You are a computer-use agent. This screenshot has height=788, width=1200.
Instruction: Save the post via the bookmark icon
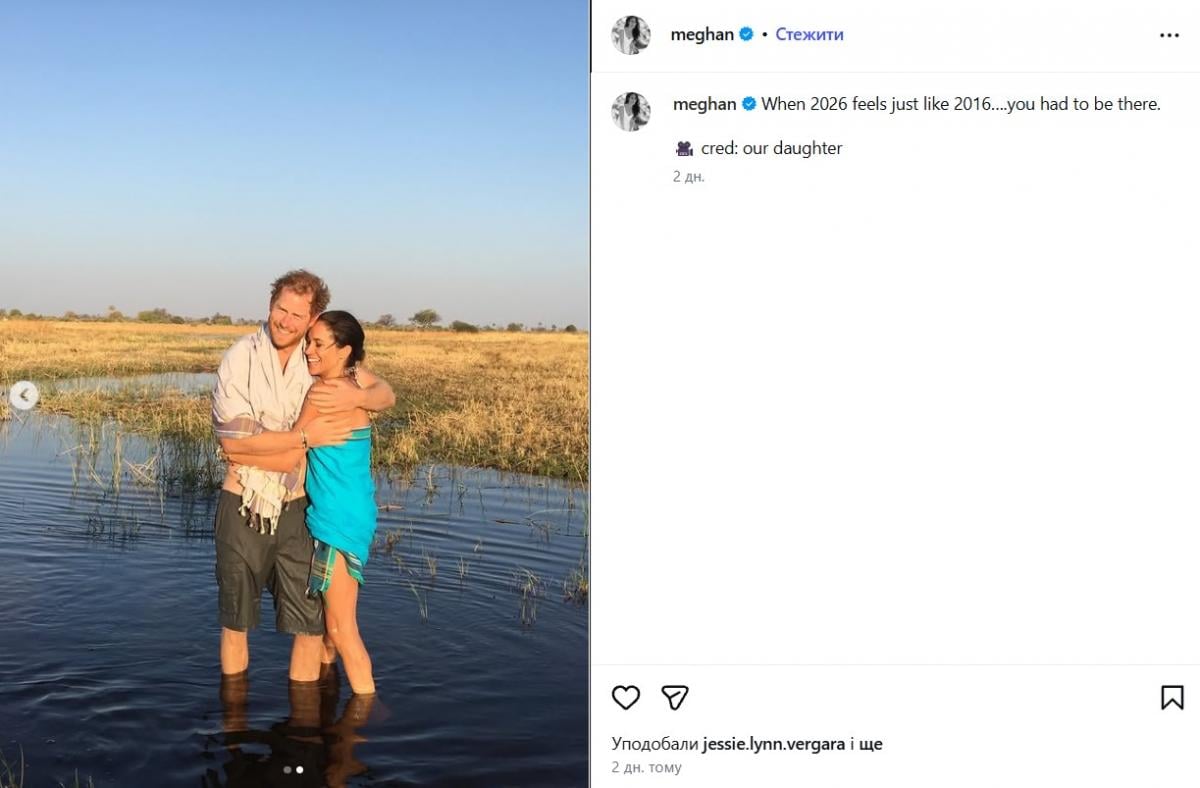click(1171, 697)
